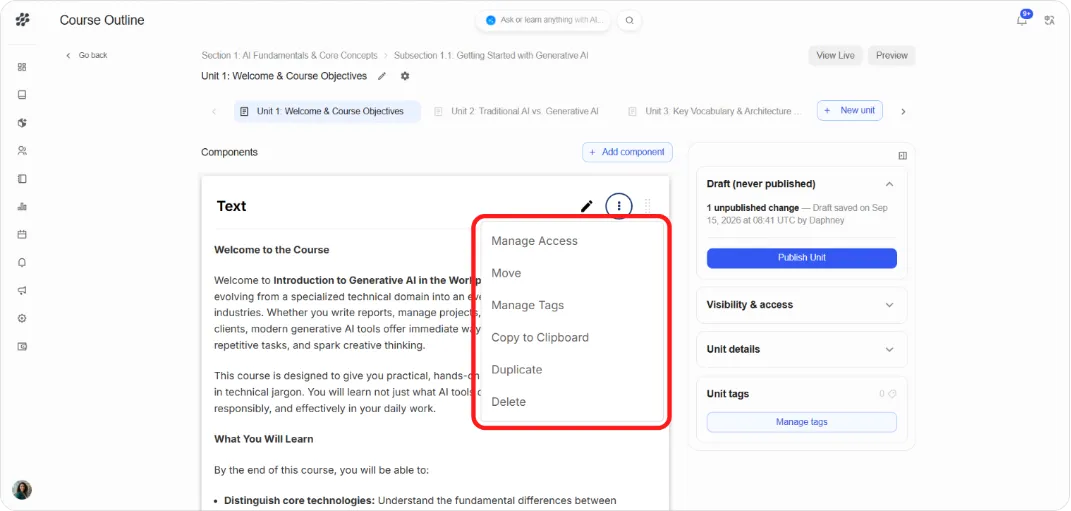Click the app logo in the top-left
1071x511 pixels.
tap(23, 20)
